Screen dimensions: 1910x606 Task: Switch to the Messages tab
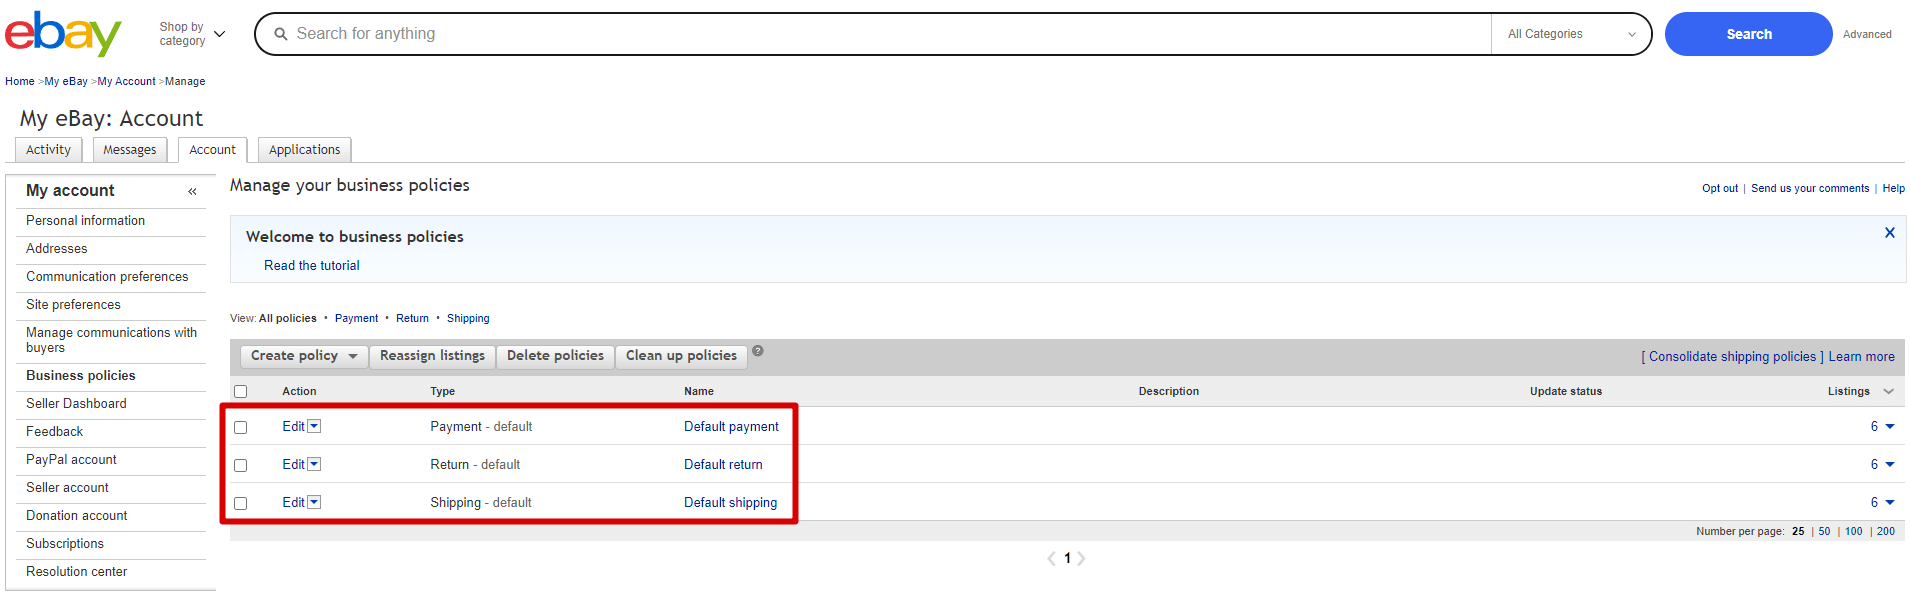tap(130, 150)
